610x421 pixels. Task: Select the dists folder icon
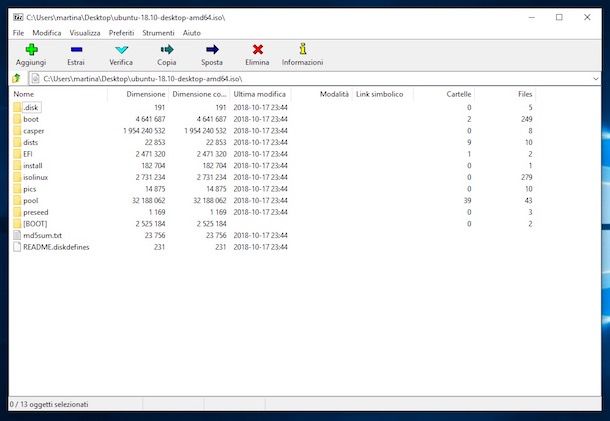point(17,142)
